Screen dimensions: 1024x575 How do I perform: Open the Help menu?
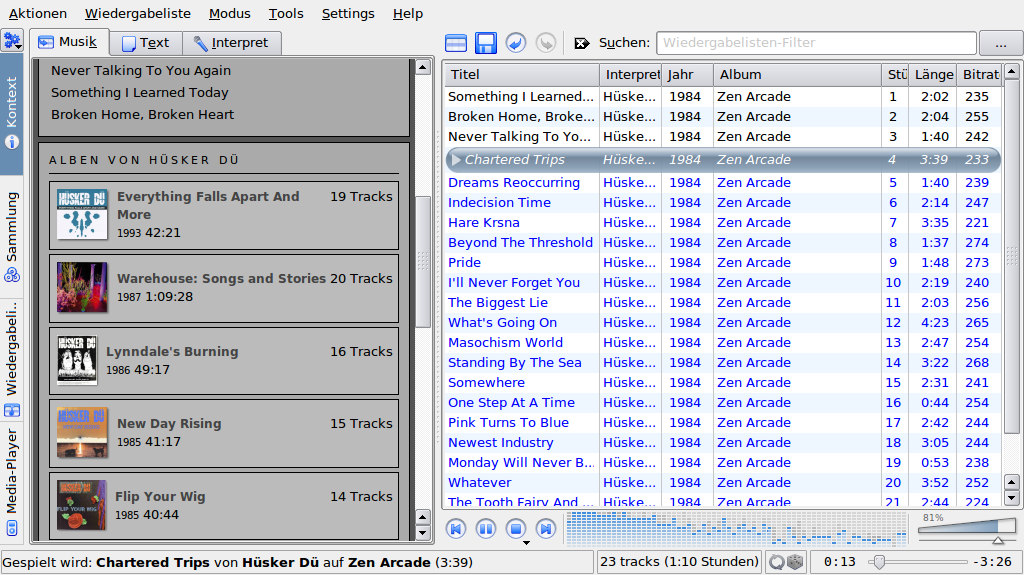[408, 14]
